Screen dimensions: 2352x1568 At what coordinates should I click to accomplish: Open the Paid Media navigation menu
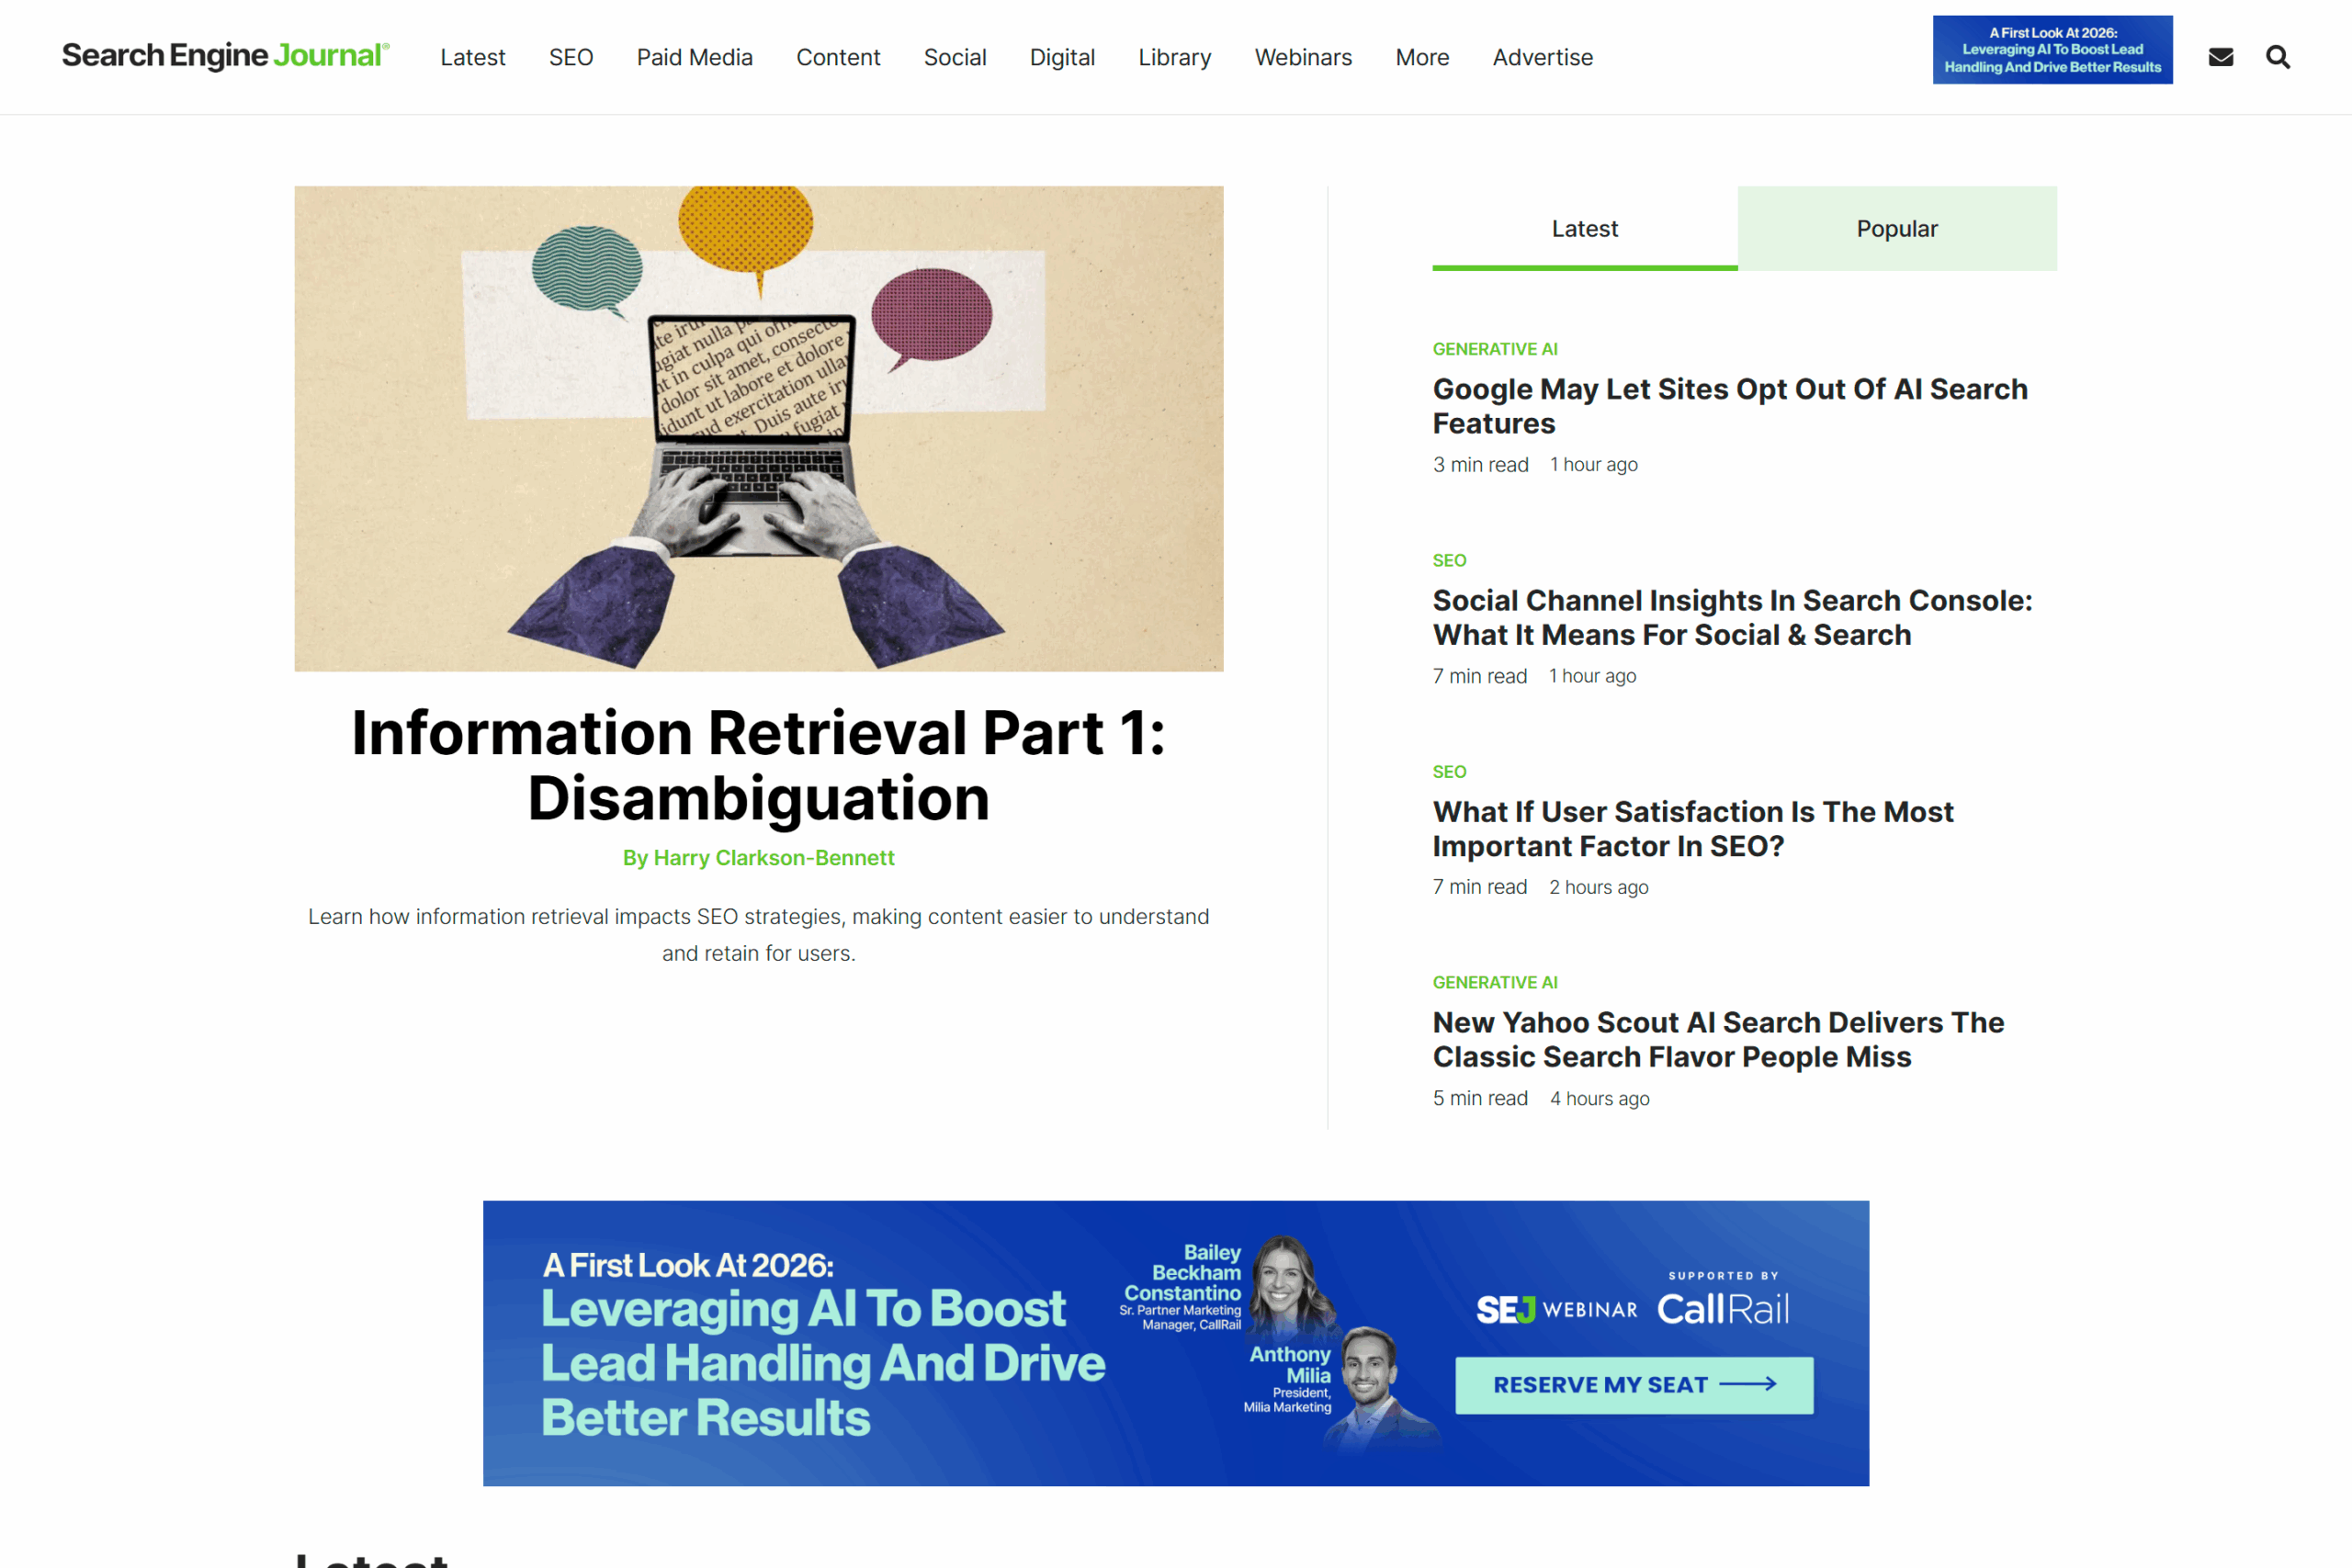(694, 57)
